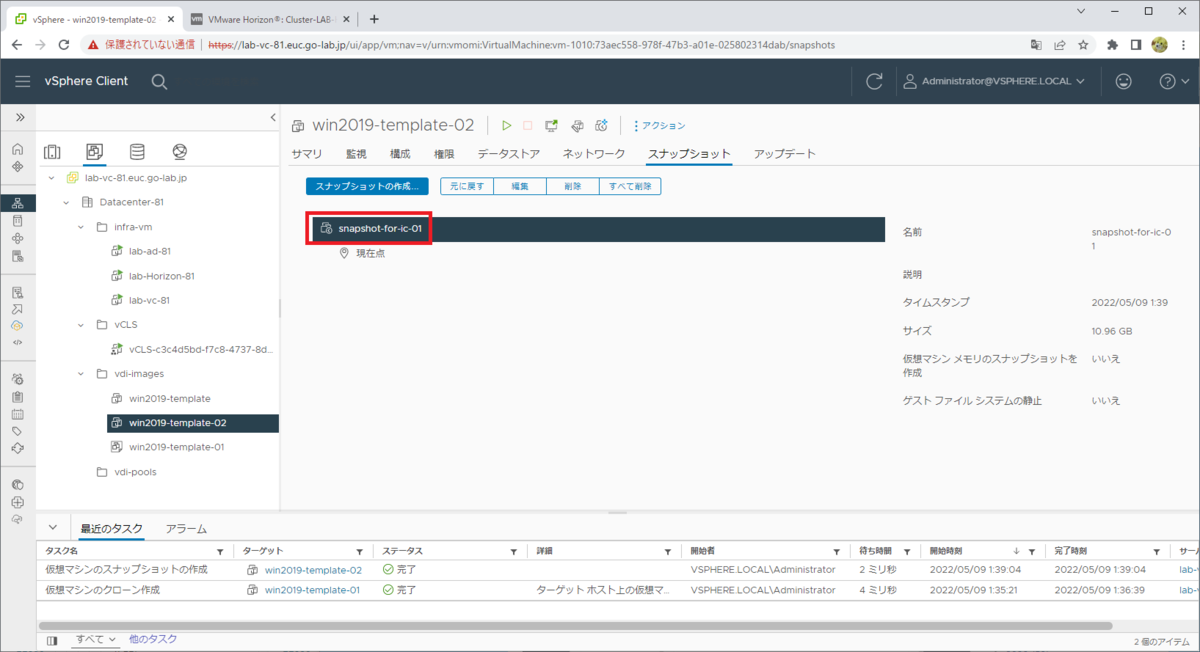Open Global Inventory Lists sidebar icon

(x=17, y=257)
